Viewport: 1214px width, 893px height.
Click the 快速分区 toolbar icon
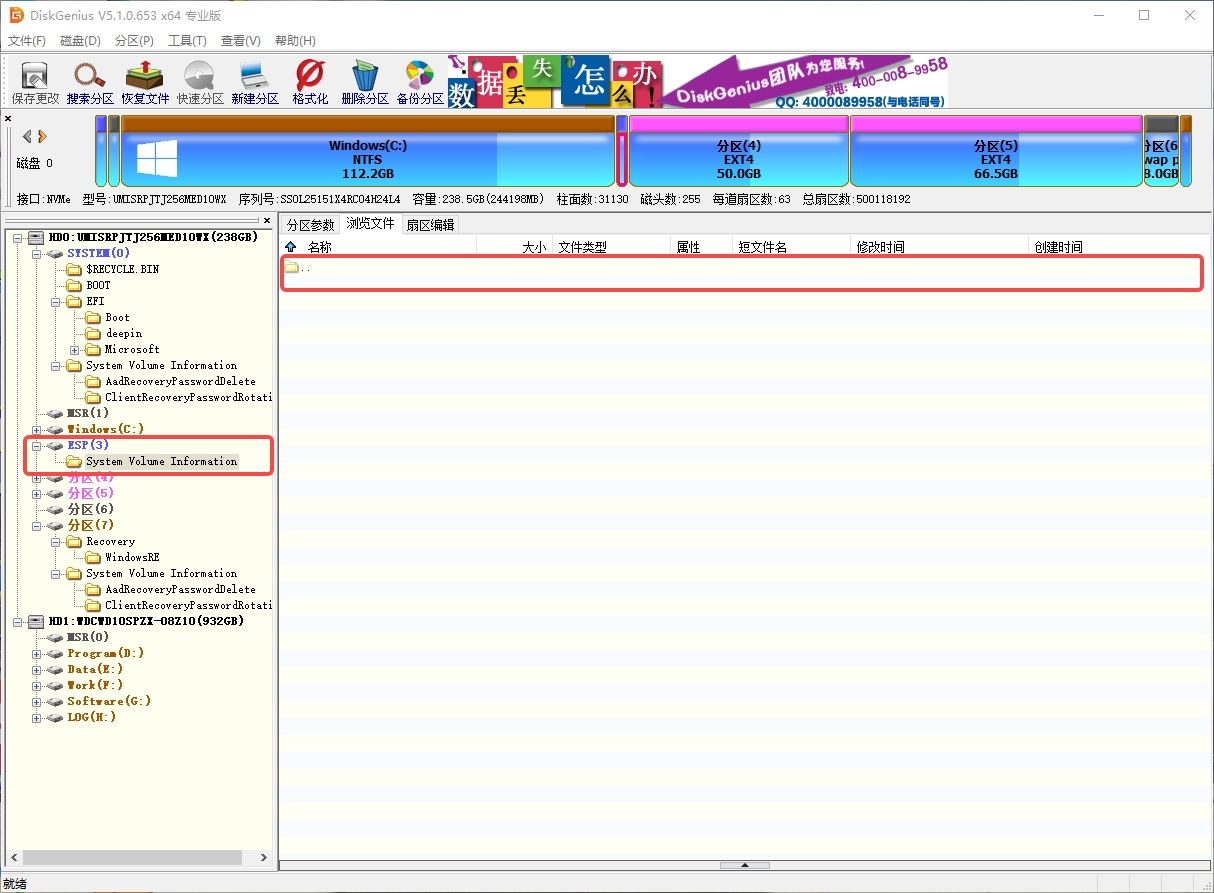click(200, 82)
